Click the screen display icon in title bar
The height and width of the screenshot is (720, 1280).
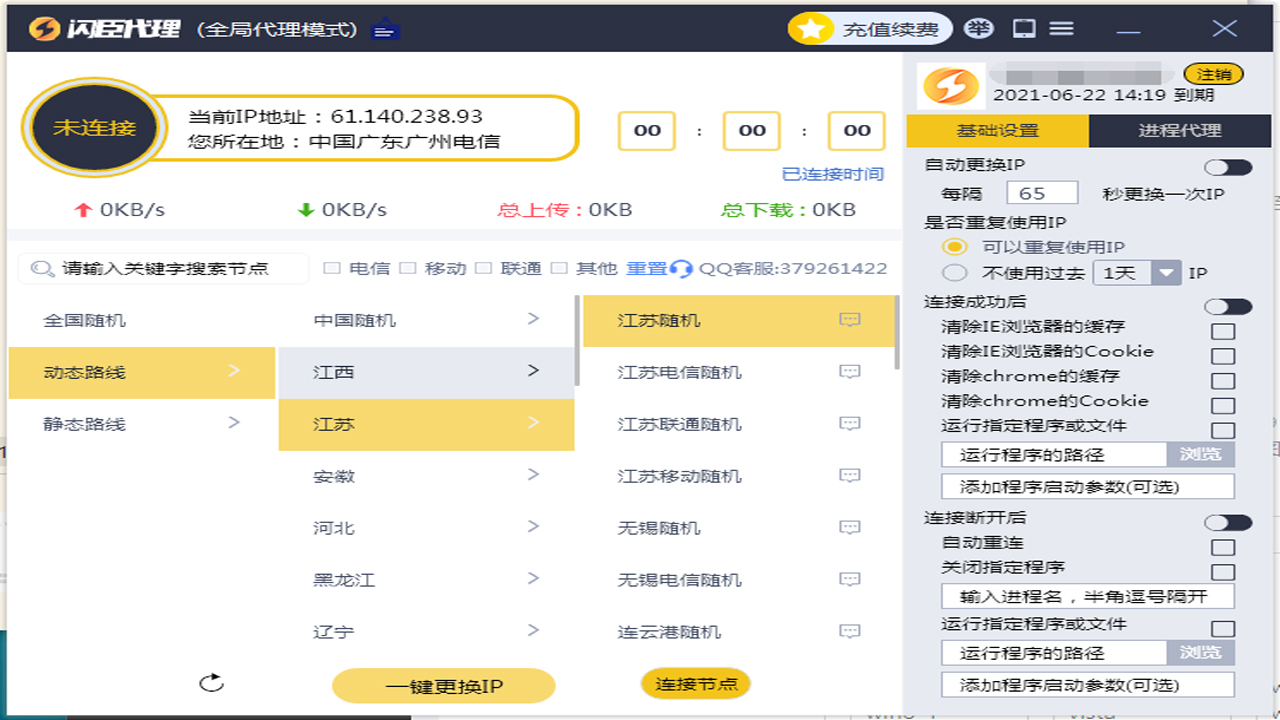(x=1024, y=29)
